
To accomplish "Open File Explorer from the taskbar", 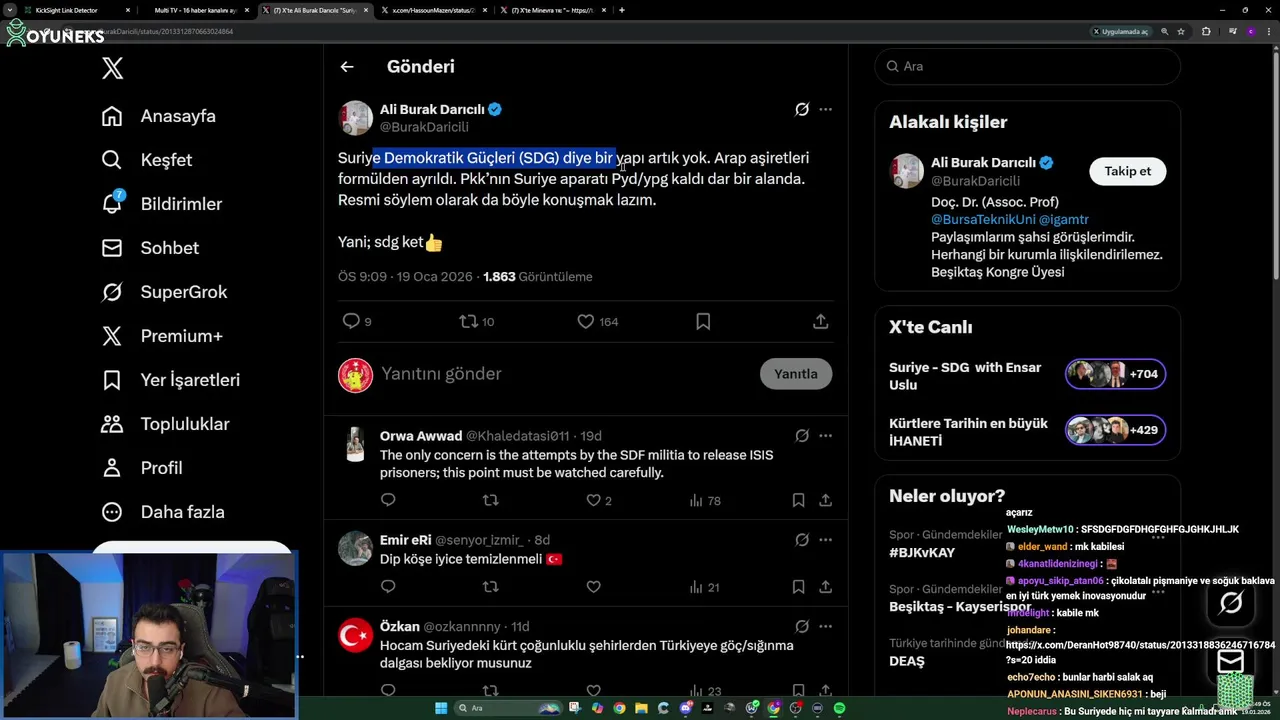I will pyautogui.click(x=641, y=708).
